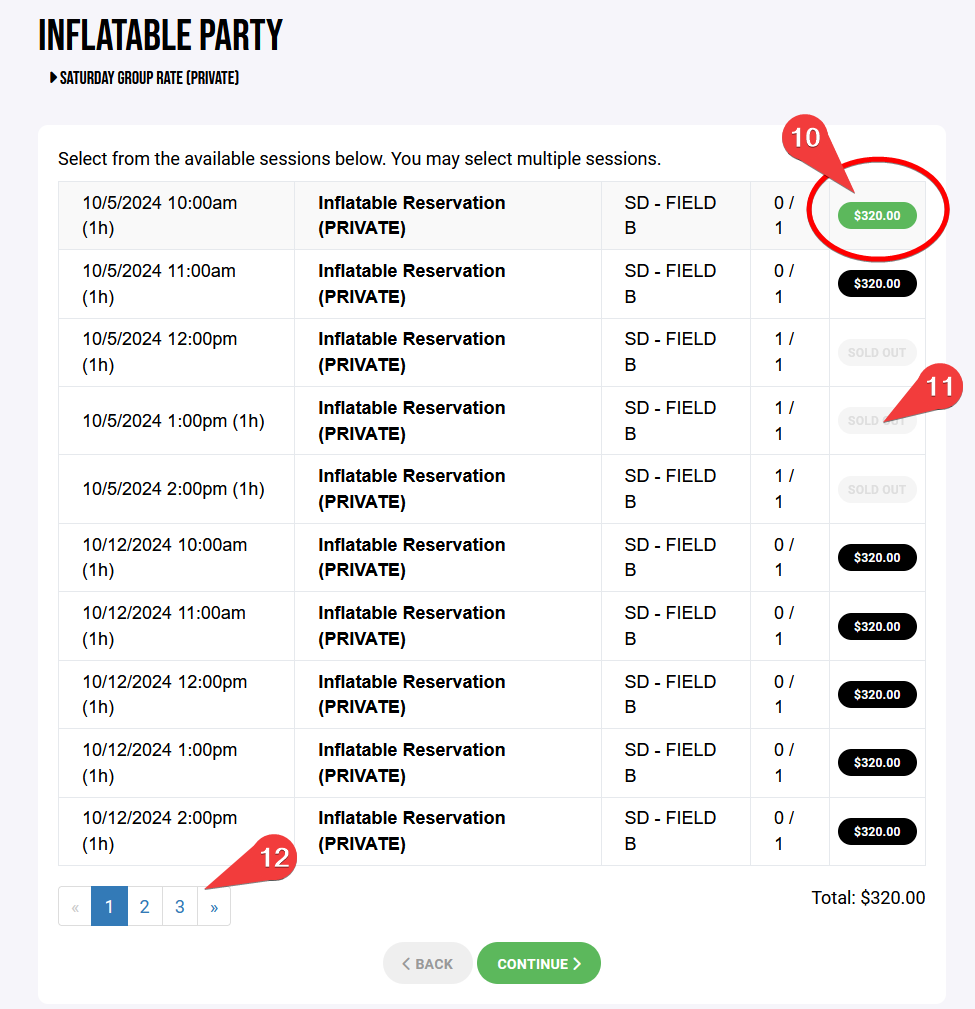Viewport: 975px width, 1009px height.
Task: Click Sold Out badge for 10/5 2:00pm
Action: 876,489
